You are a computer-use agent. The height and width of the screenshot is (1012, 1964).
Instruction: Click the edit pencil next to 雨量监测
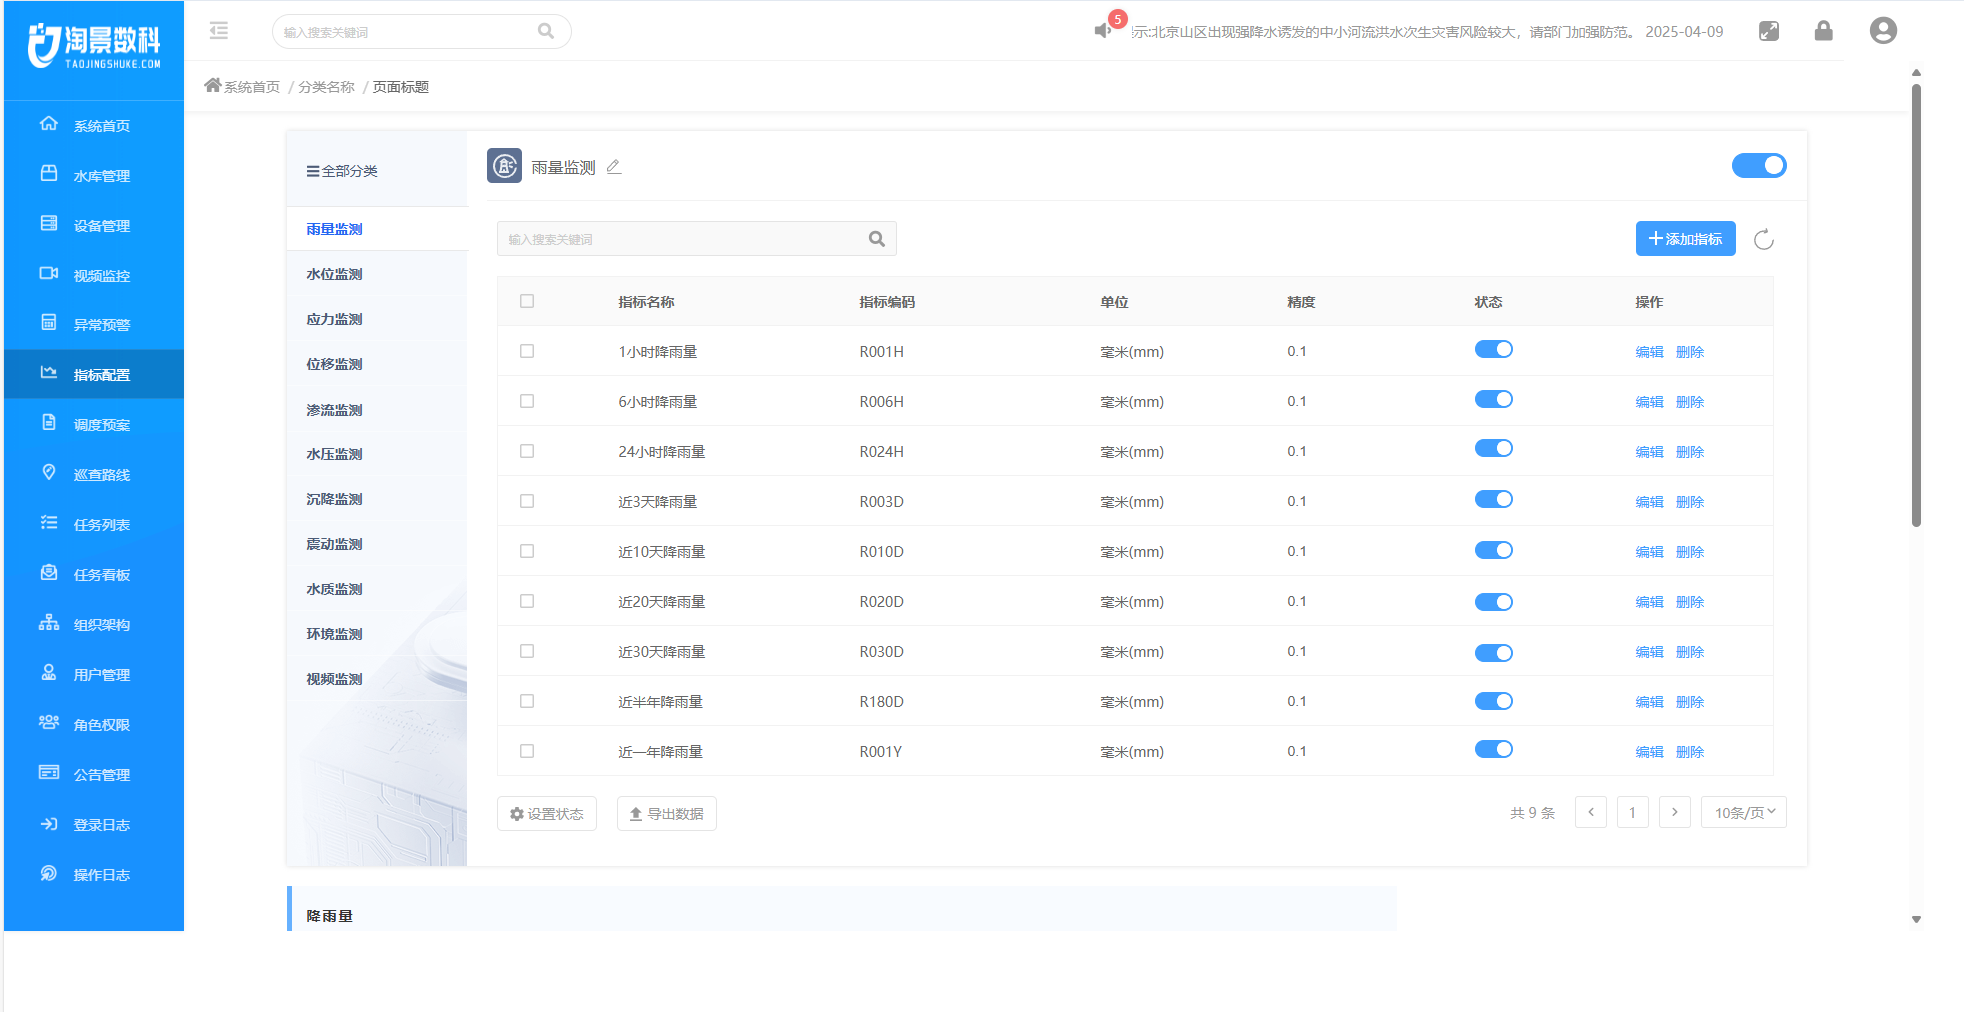click(x=614, y=167)
